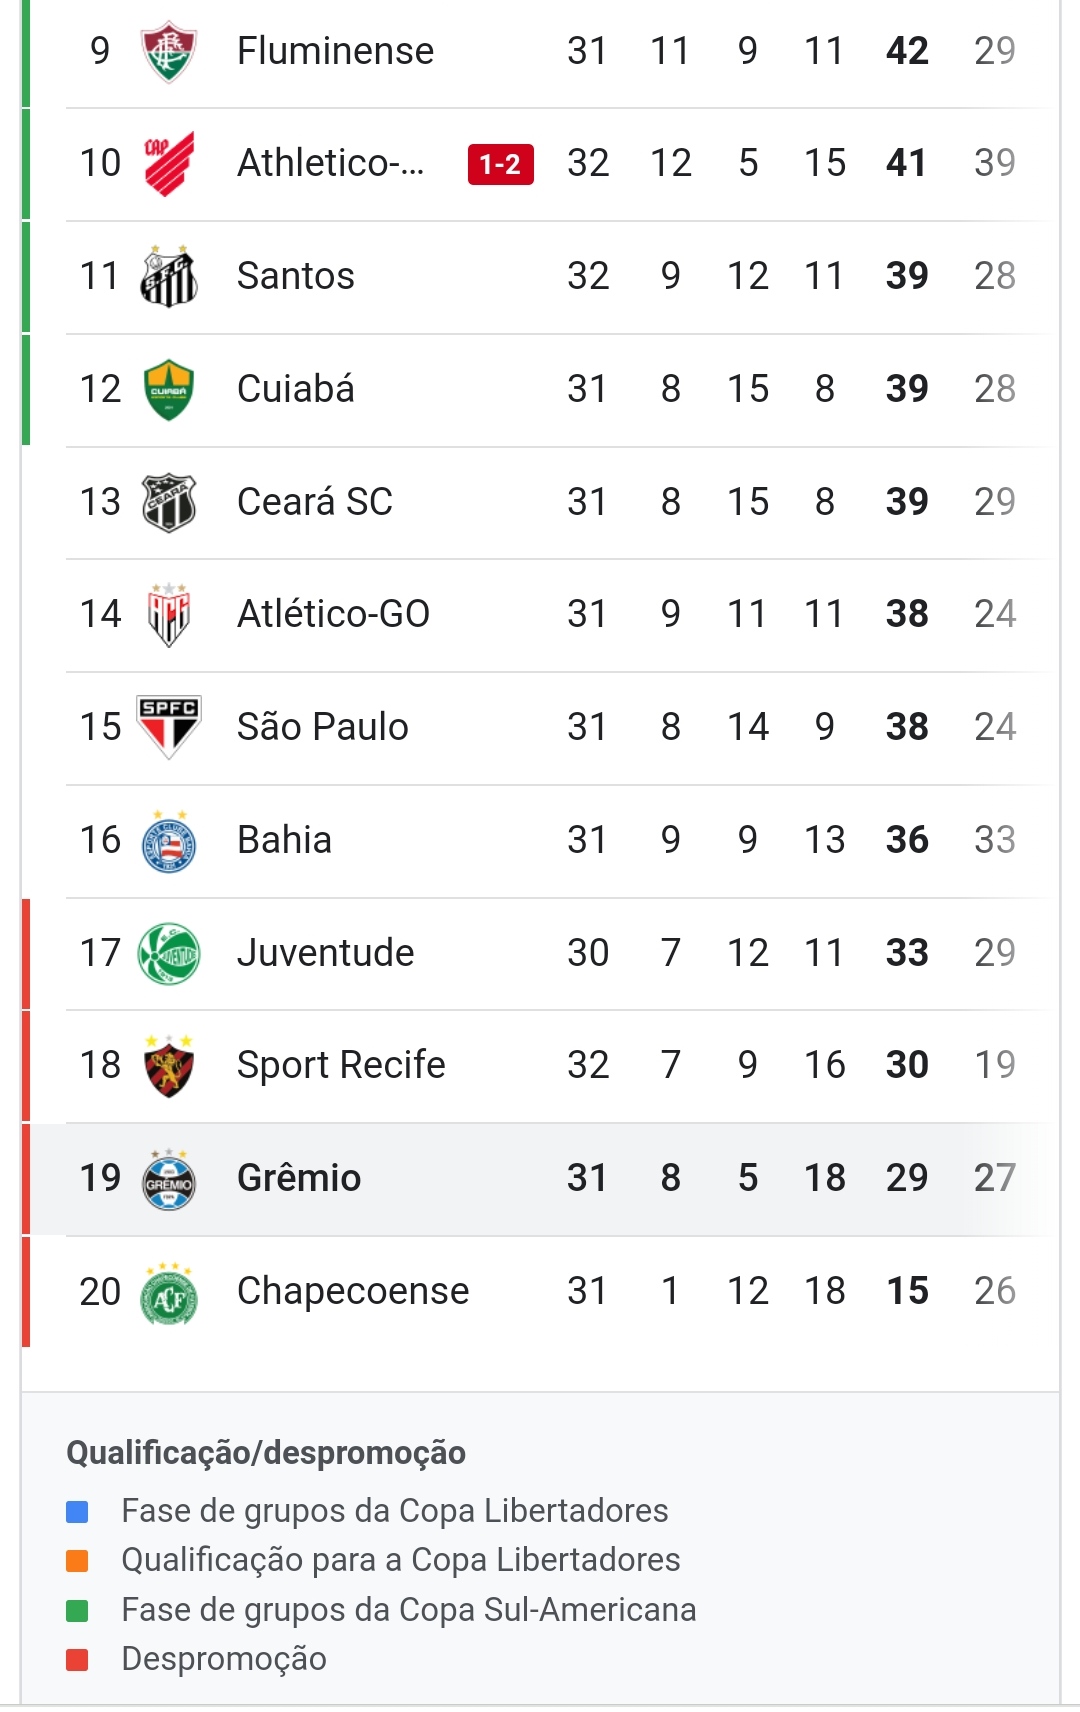Click the Athletico Paranaense red crest
The image size is (1080, 1712).
(x=169, y=163)
